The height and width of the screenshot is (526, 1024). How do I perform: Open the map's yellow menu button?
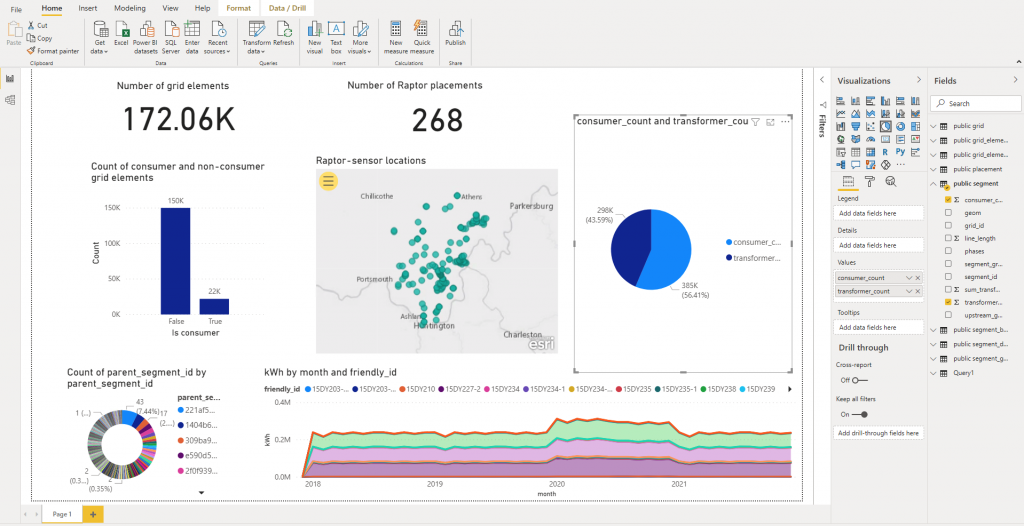tap(328, 181)
